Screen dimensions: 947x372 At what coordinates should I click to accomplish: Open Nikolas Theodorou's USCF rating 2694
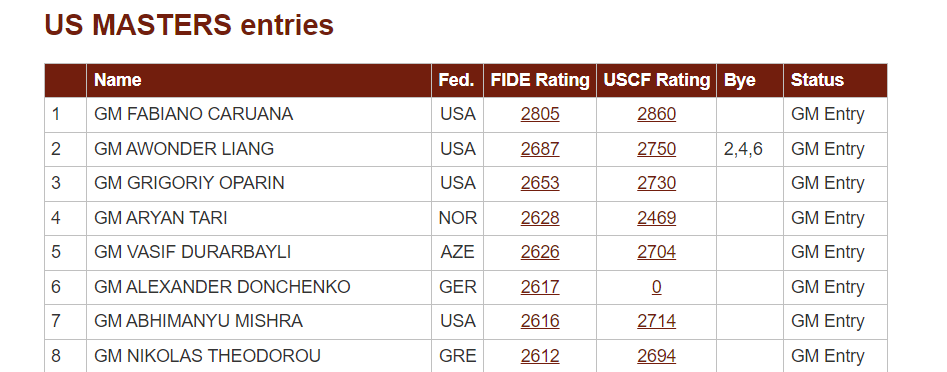click(x=656, y=356)
